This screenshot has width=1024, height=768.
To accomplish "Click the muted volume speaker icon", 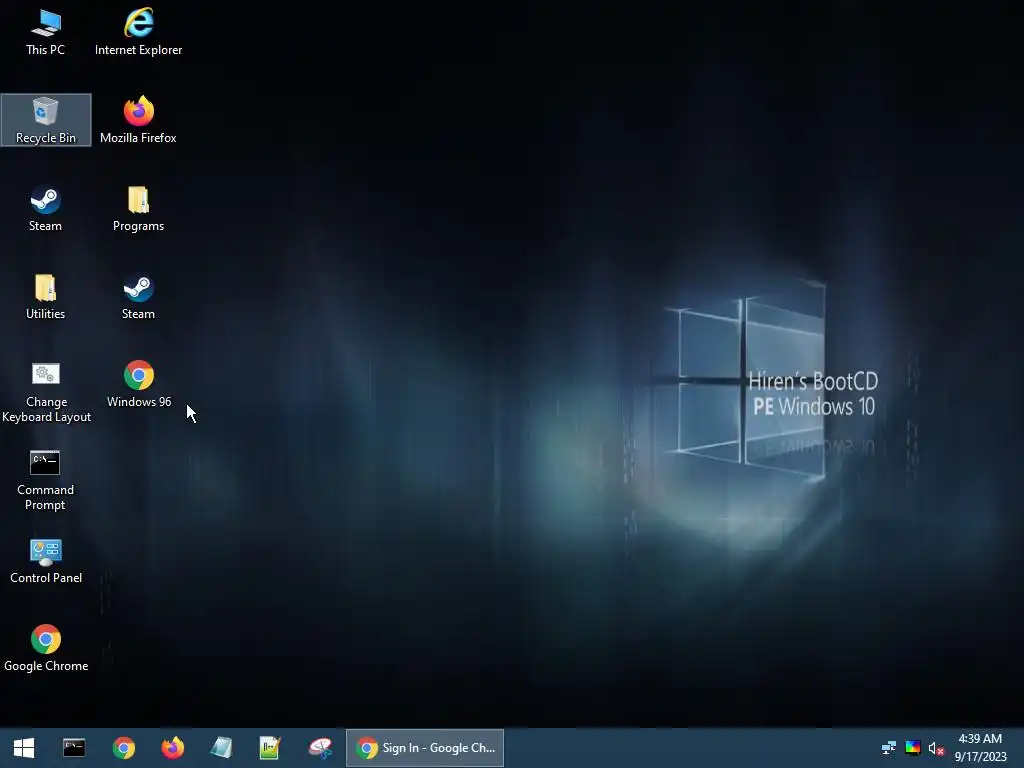I will point(936,748).
